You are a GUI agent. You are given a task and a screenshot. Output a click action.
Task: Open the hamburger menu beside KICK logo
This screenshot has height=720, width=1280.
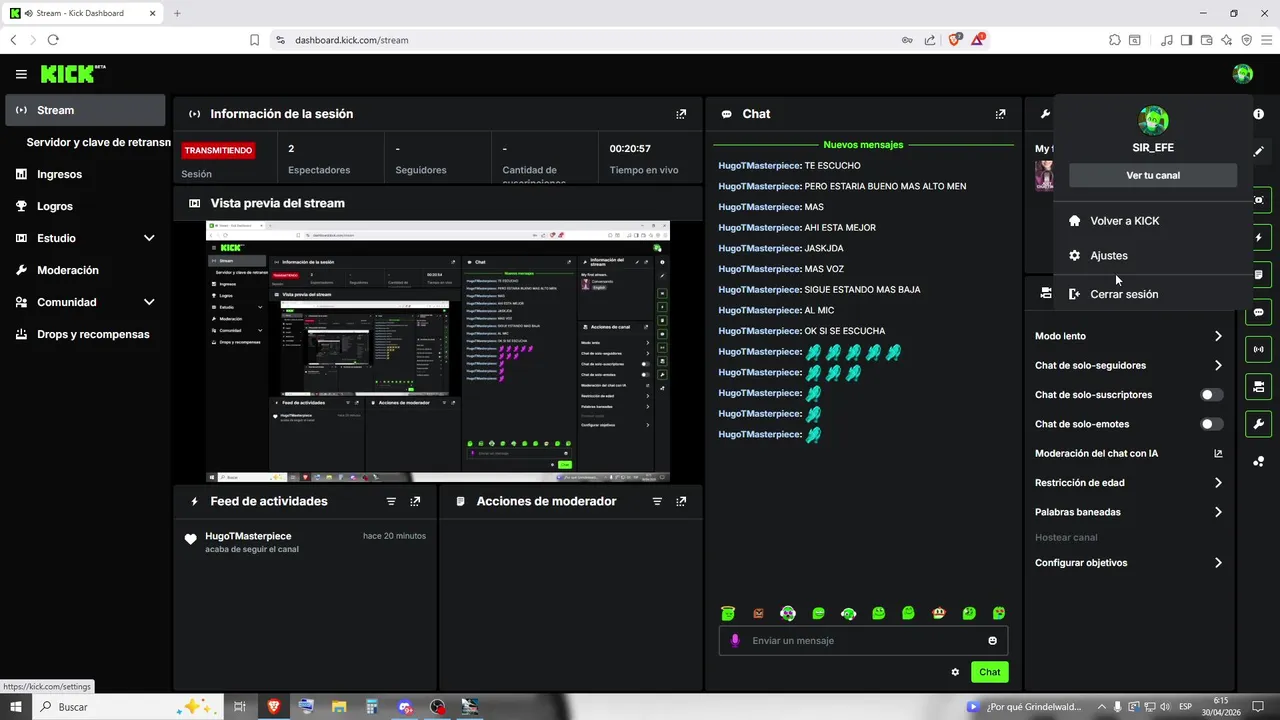pyautogui.click(x=21, y=74)
